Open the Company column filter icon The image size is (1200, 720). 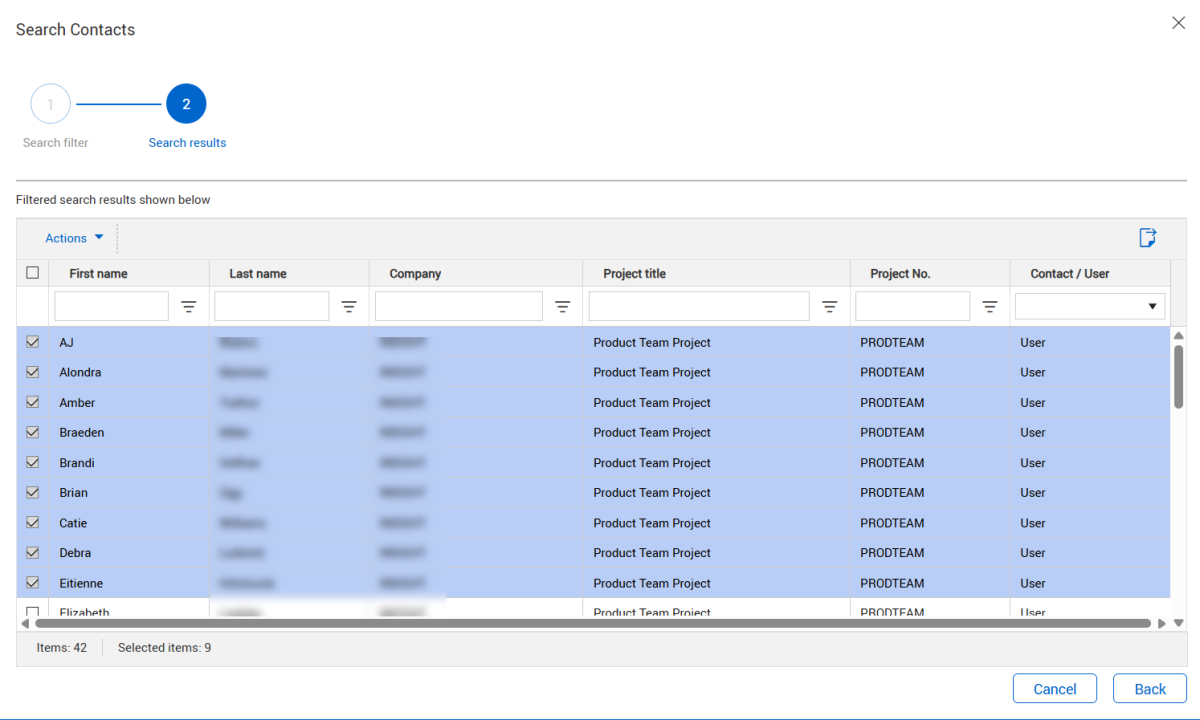click(563, 307)
